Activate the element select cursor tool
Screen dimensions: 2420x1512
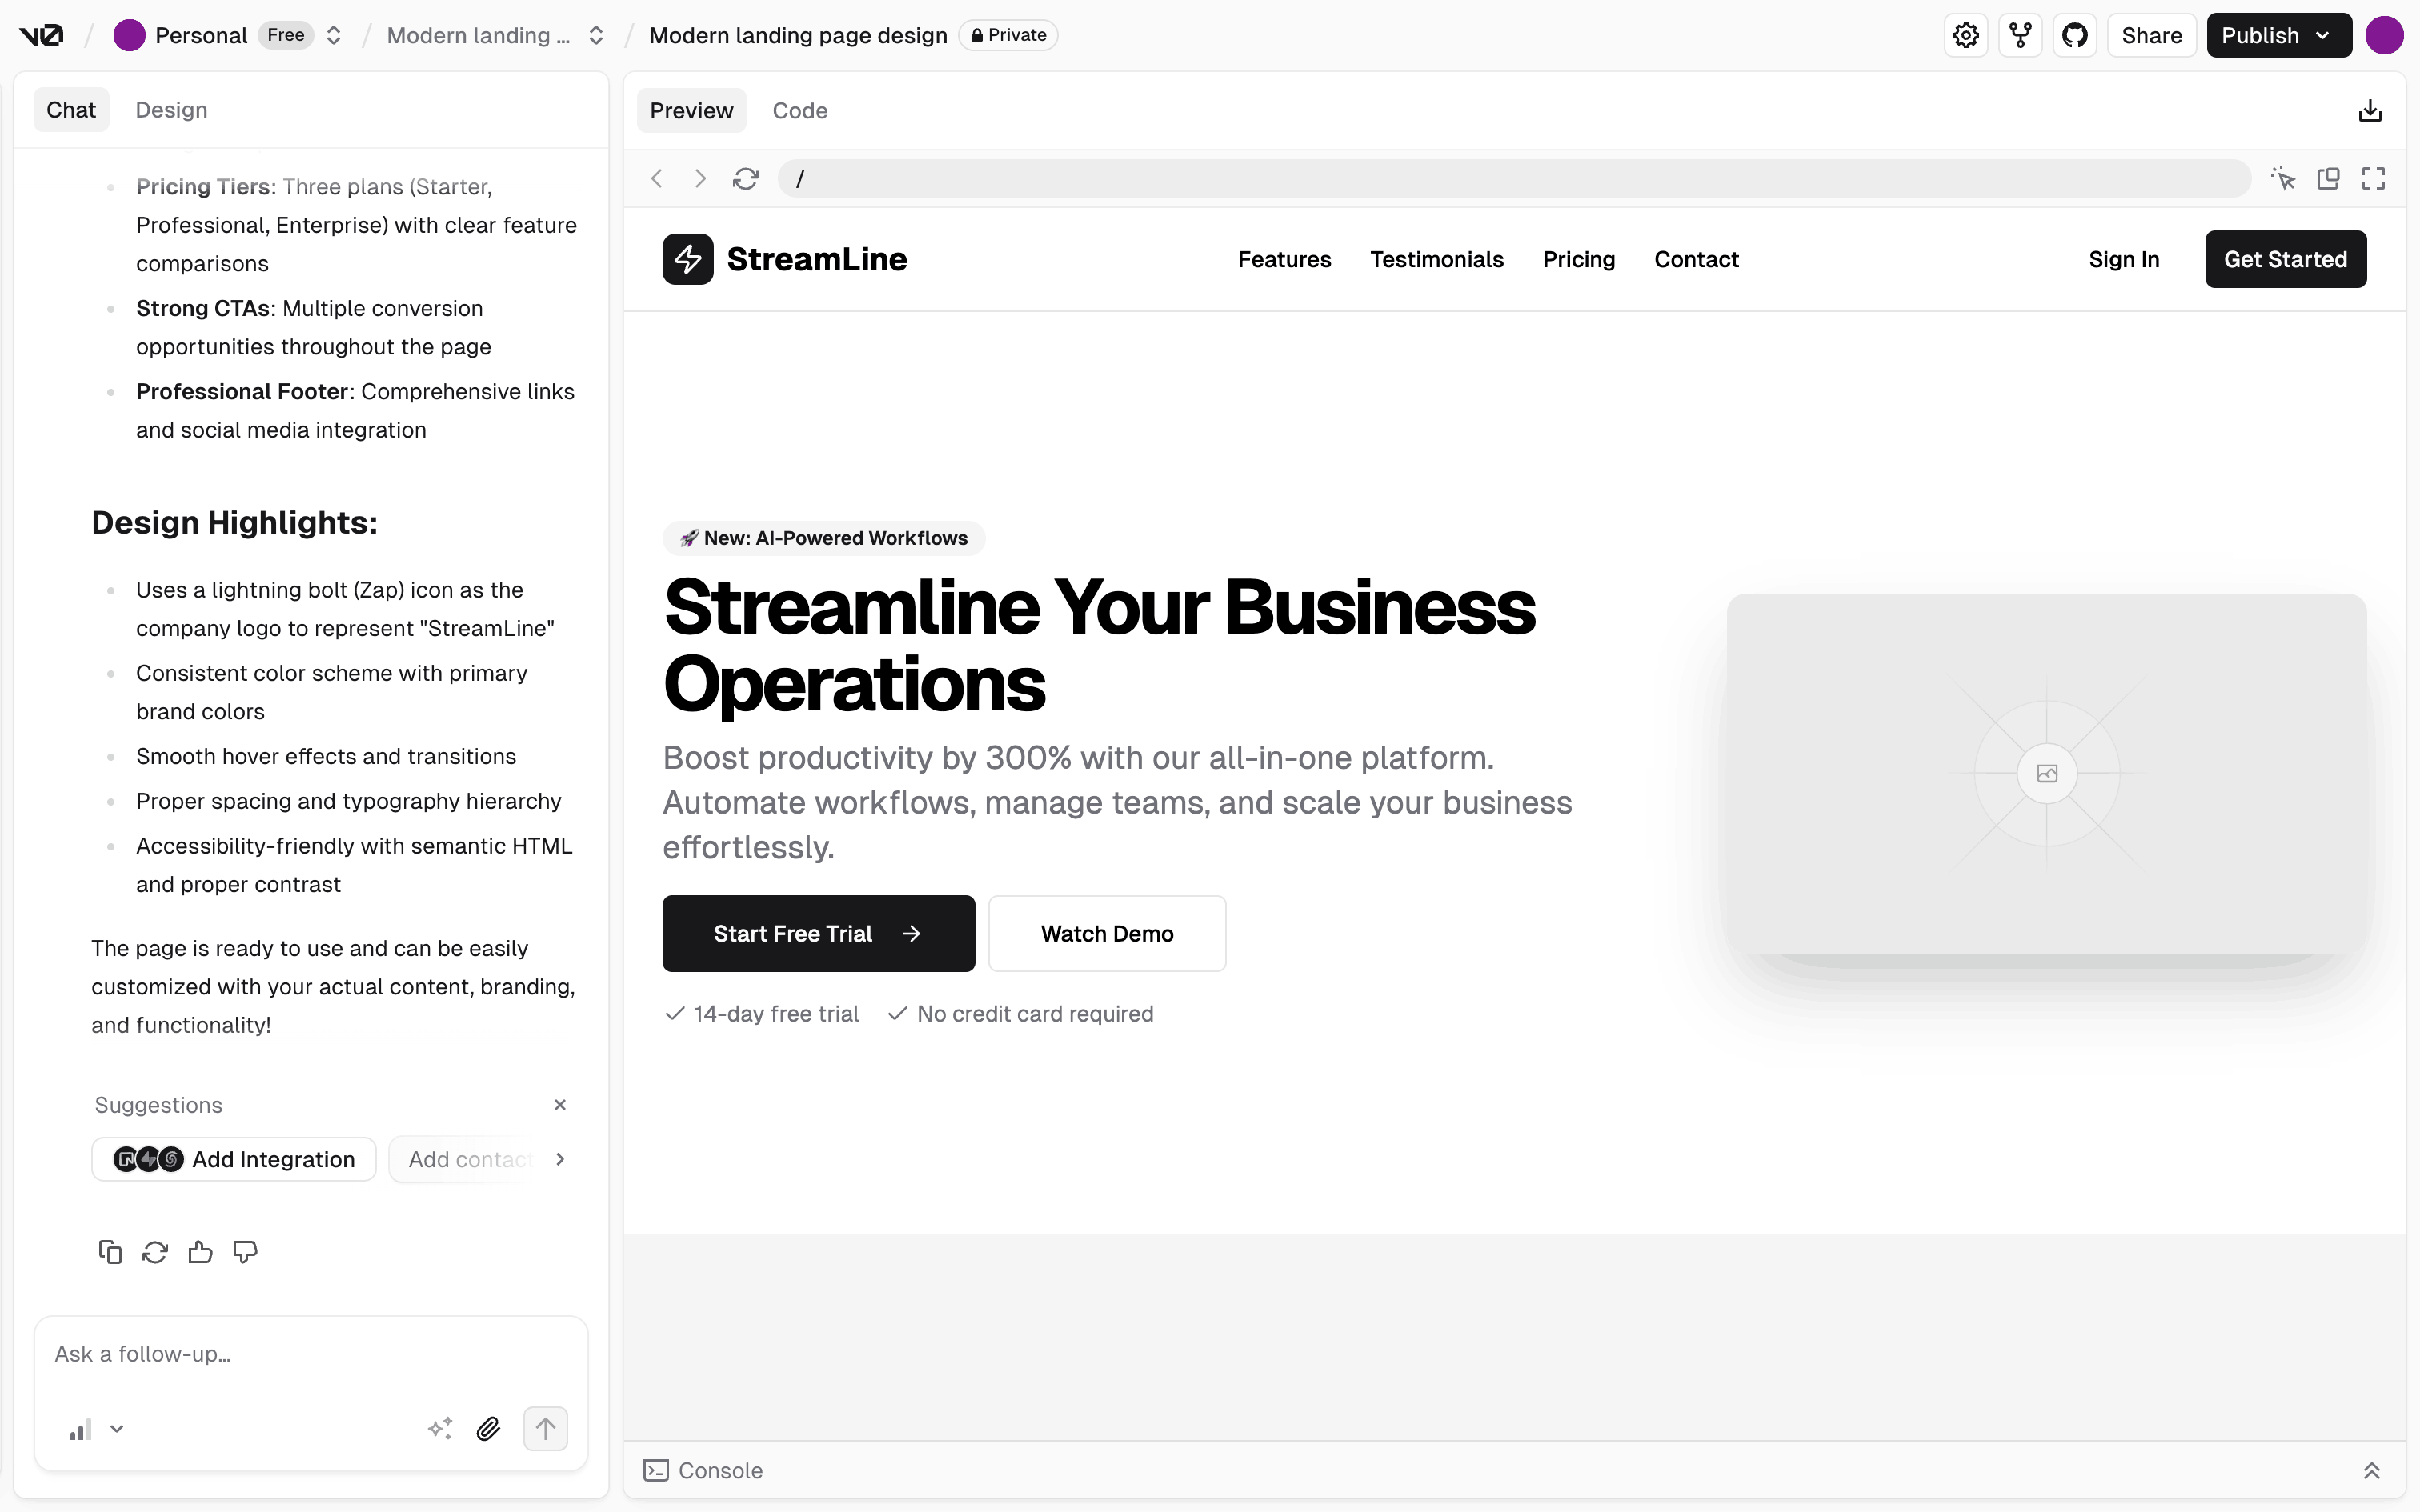coord(2283,179)
